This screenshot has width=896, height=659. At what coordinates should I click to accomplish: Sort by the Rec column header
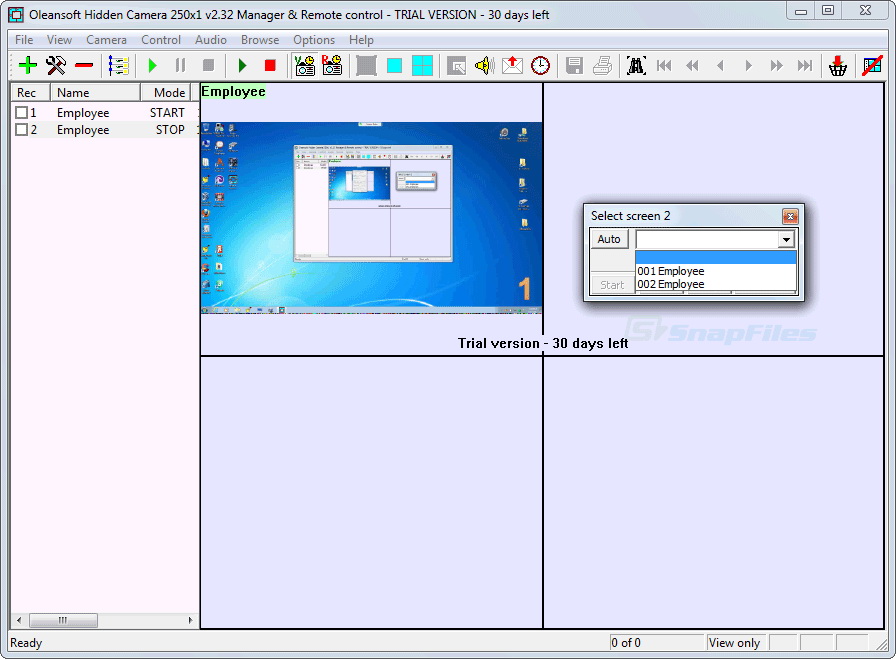click(x=30, y=93)
